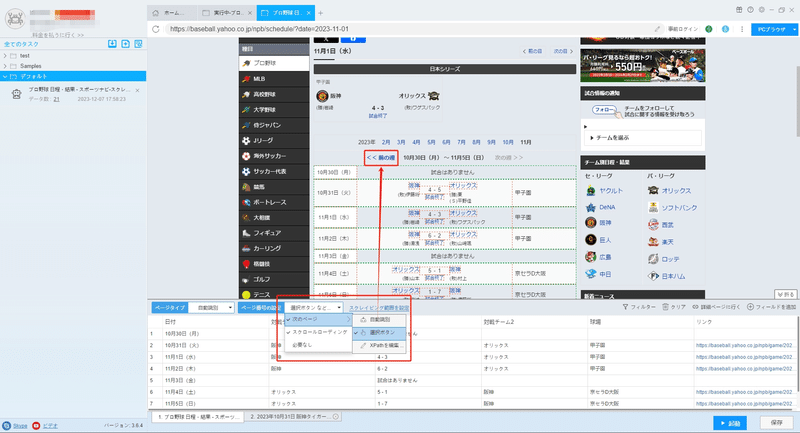Click the 次の日 link

[563, 52]
